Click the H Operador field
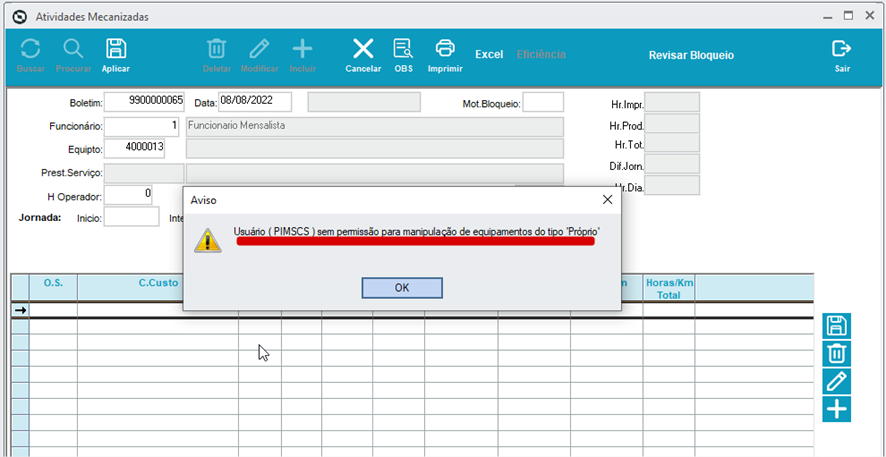The image size is (886, 457). pyautogui.click(x=129, y=195)
